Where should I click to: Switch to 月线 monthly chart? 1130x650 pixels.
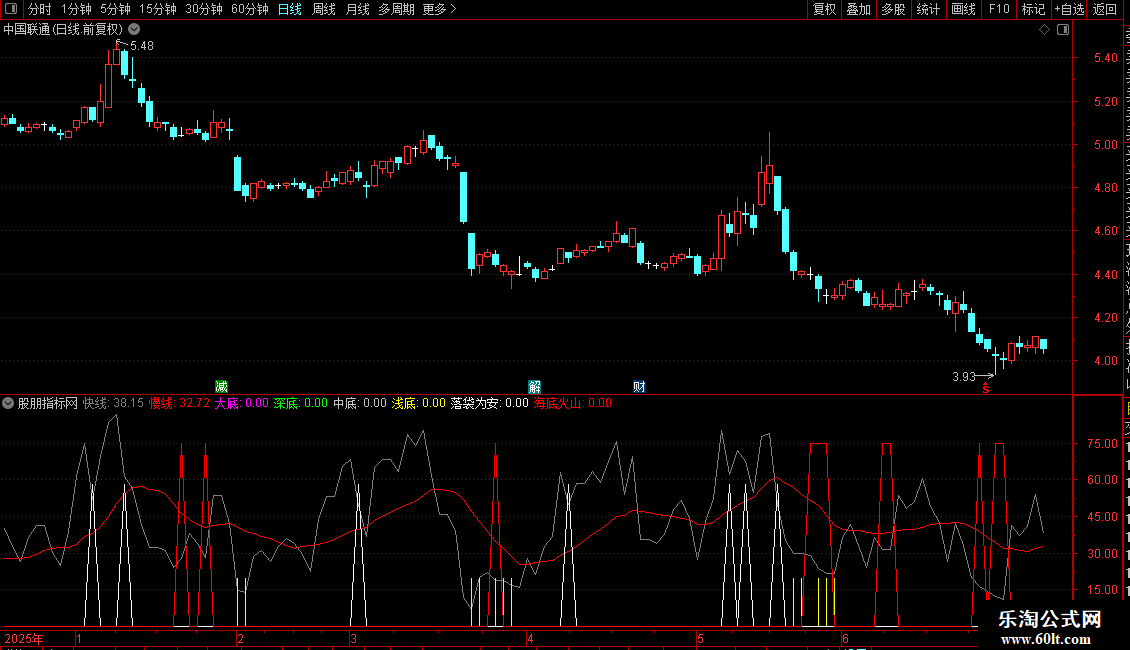pos(357,9)
